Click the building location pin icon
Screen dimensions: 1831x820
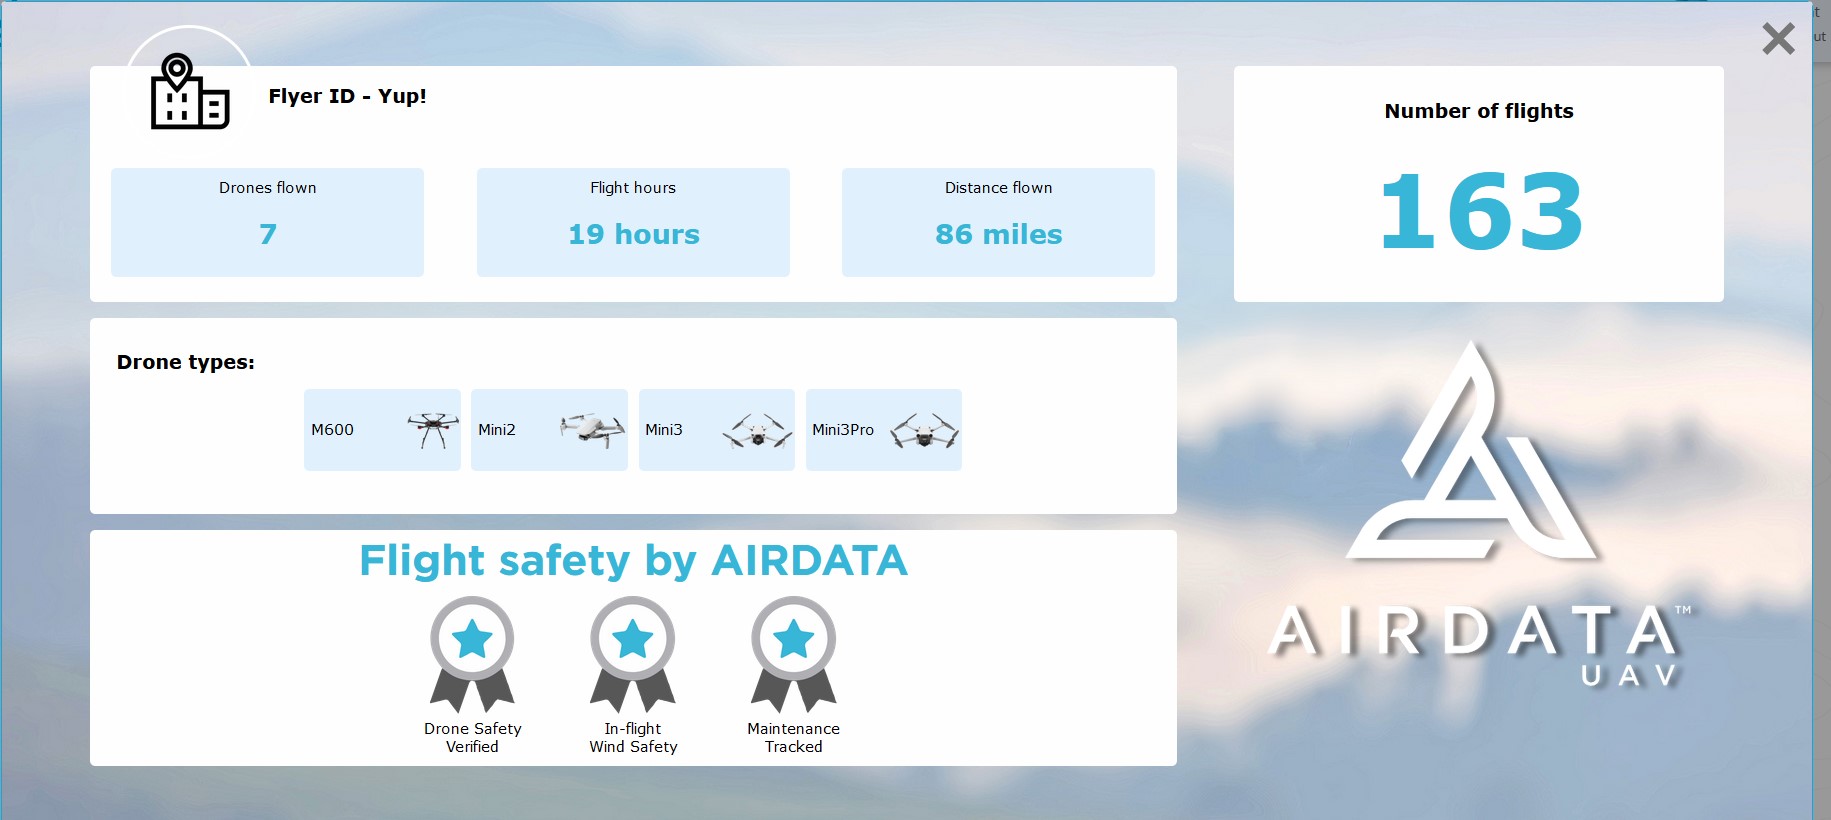(189, 92)
